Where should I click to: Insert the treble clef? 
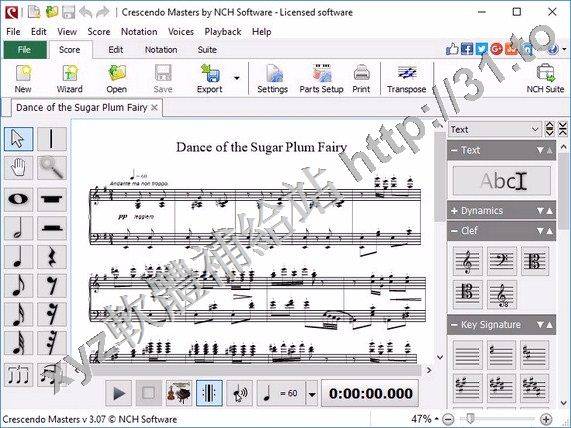pyautogui.click(x=468, y=261)
